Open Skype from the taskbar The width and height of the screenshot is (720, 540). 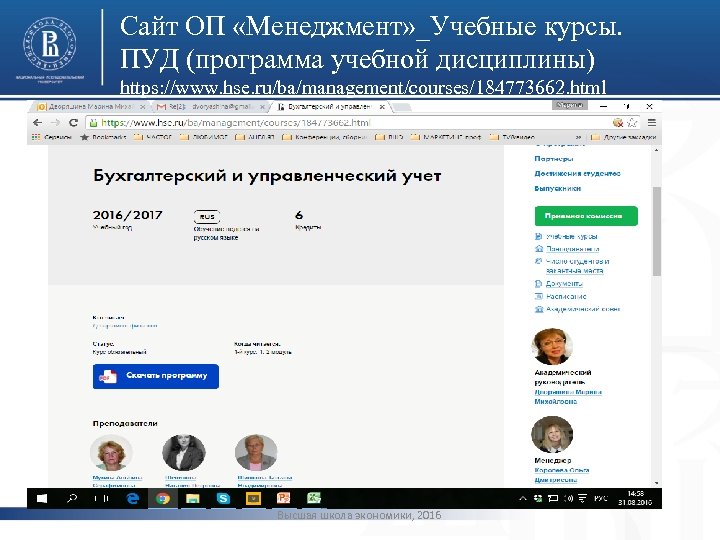click(x=223, y=498)
